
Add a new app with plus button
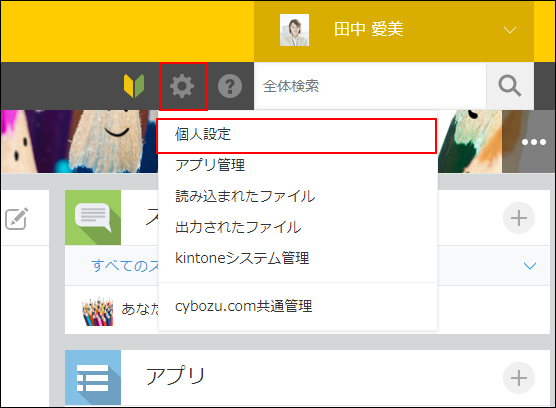(518, 378)
